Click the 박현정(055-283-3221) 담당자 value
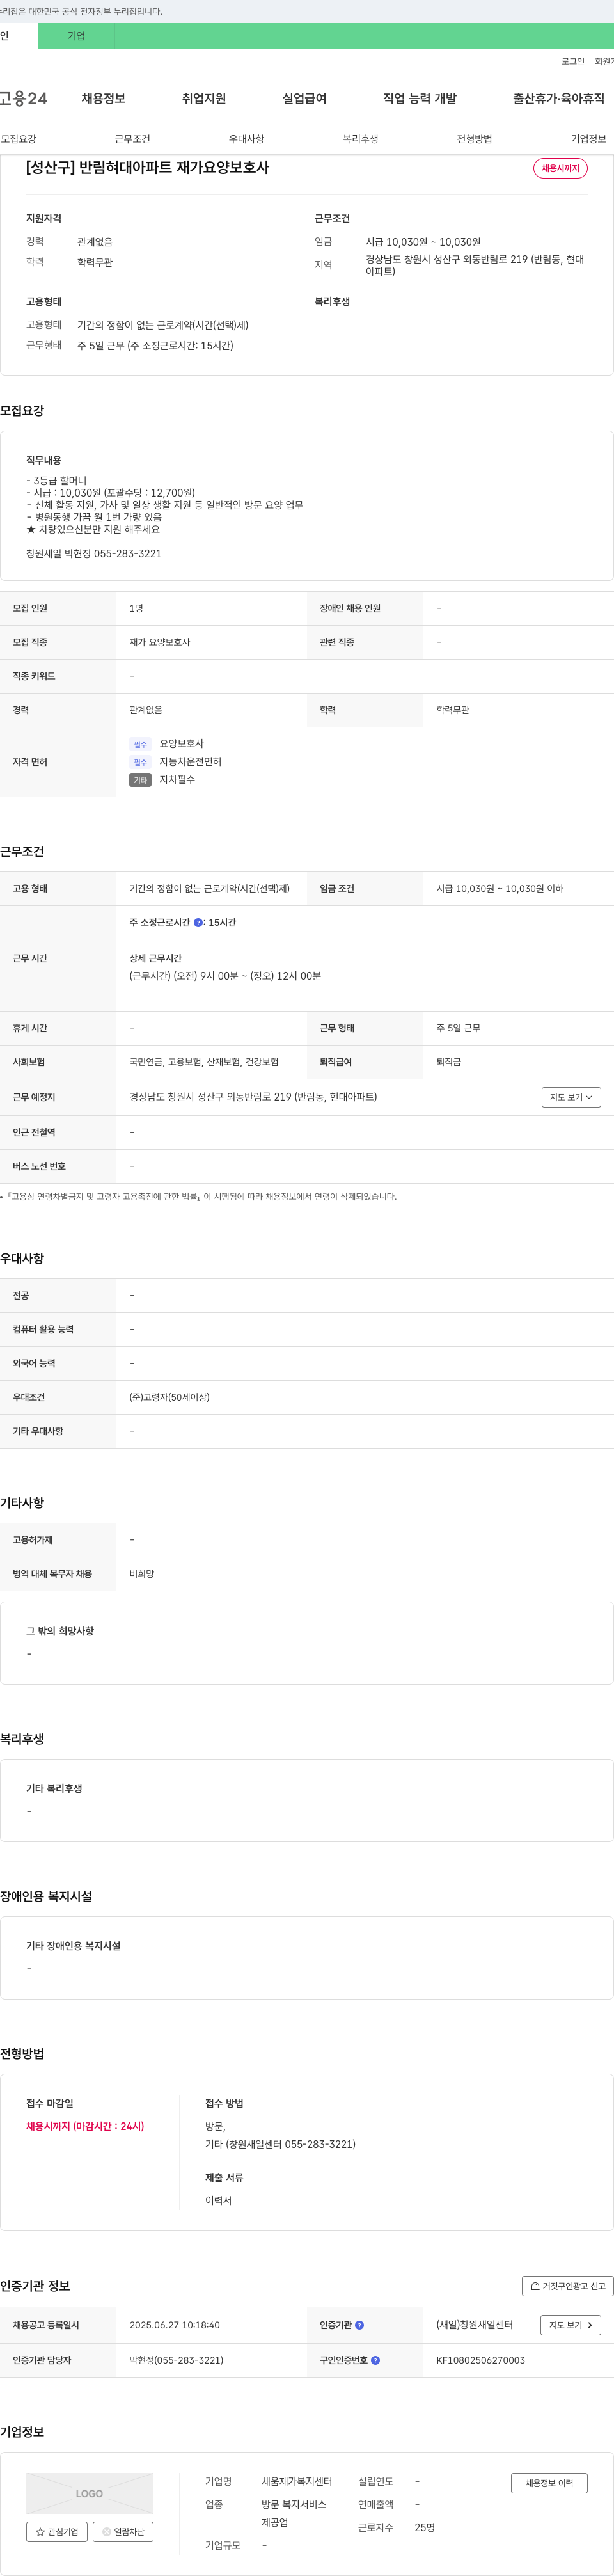Viewport: 614px width, 2576px height. (176, 2360)
